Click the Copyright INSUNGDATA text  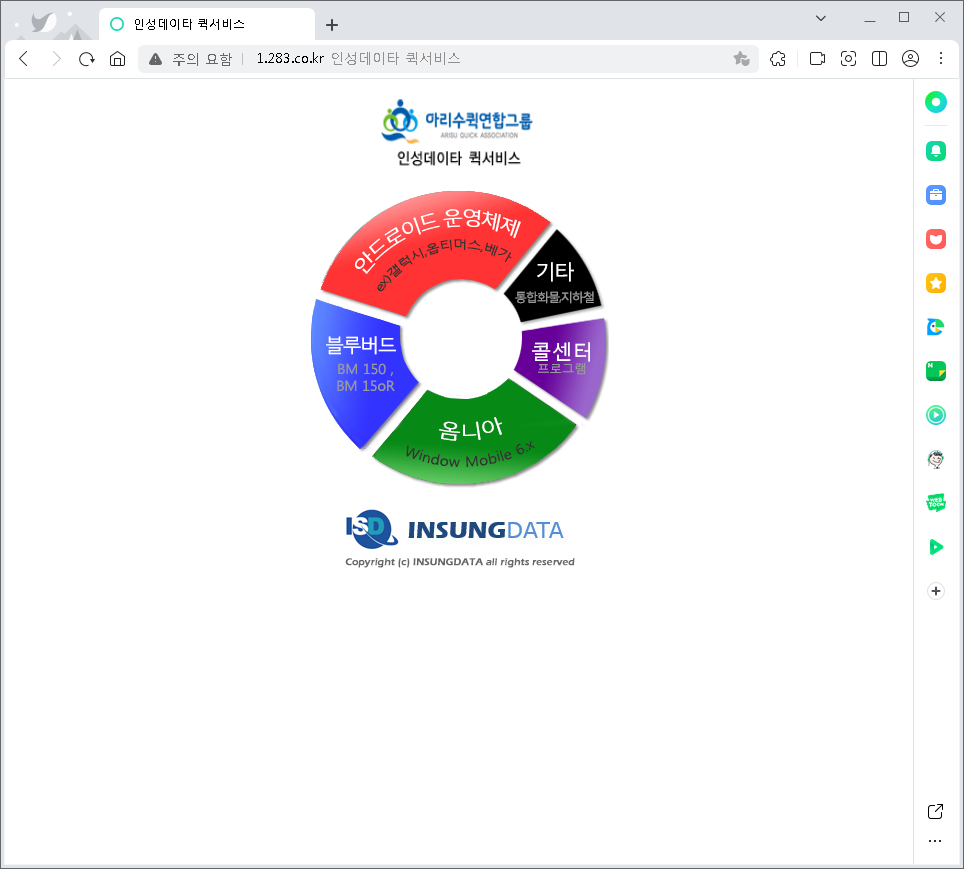coord(460,561)
